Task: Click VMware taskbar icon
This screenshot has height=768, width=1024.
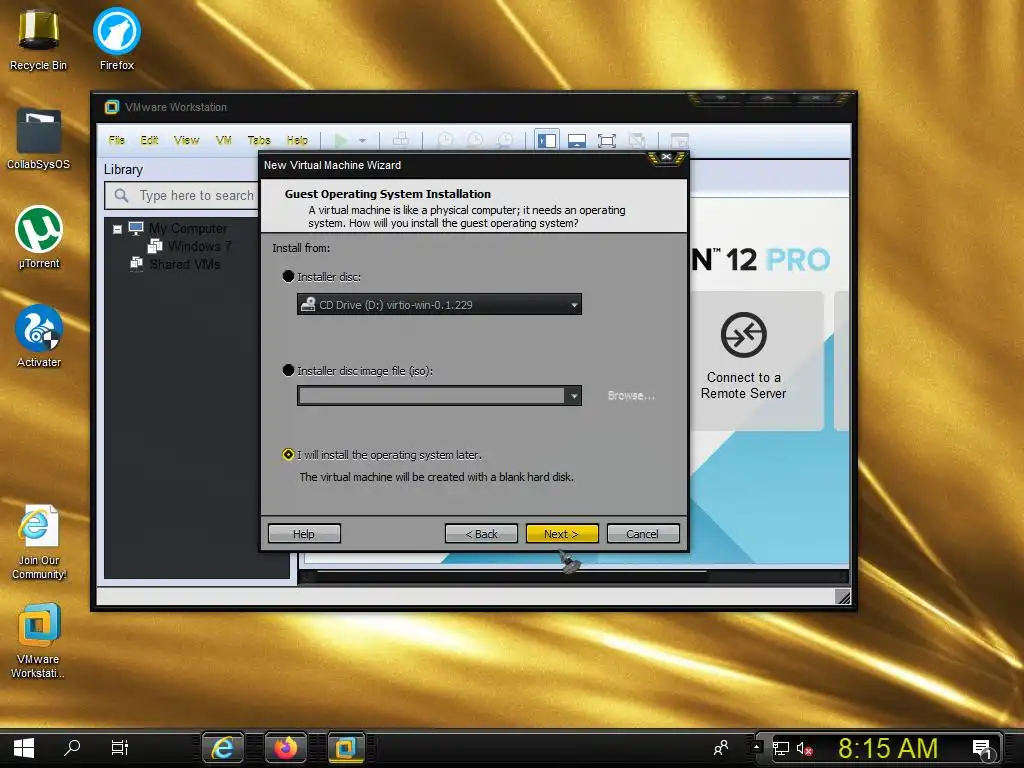Action: [345, 748]
